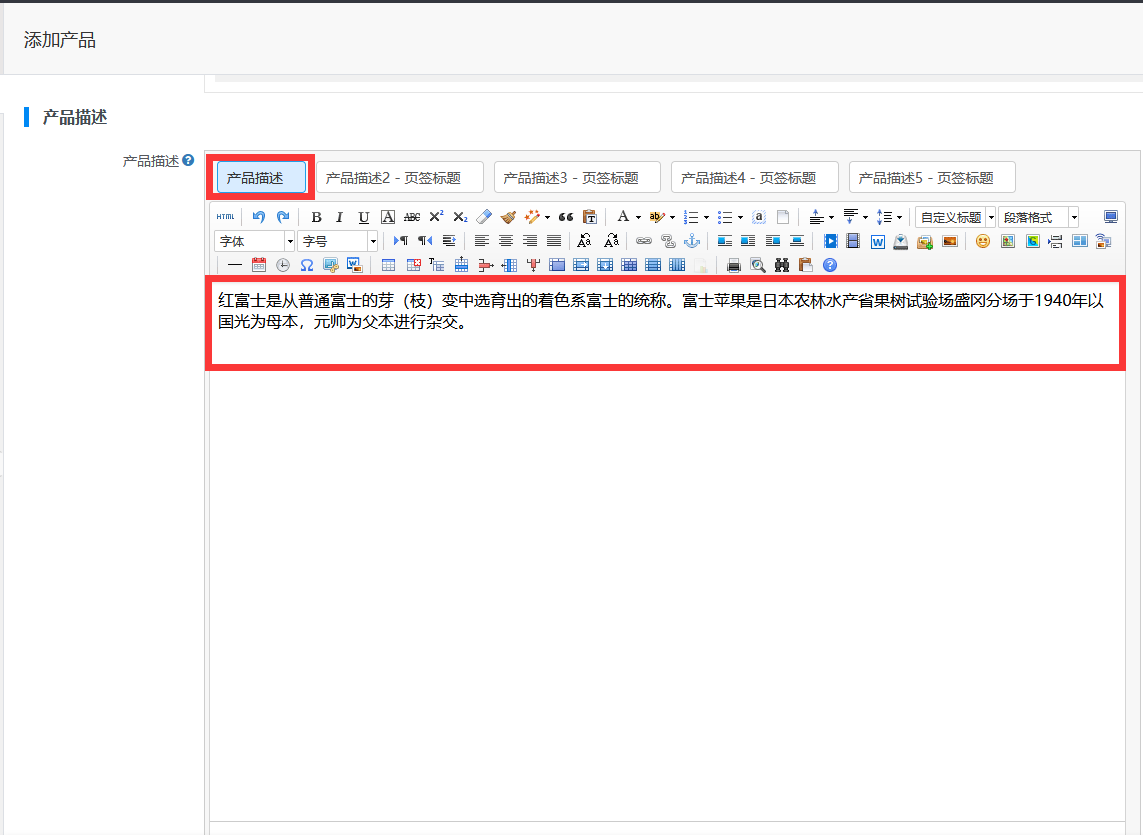Insert special character with Omega icon

[x=307, y=265]
